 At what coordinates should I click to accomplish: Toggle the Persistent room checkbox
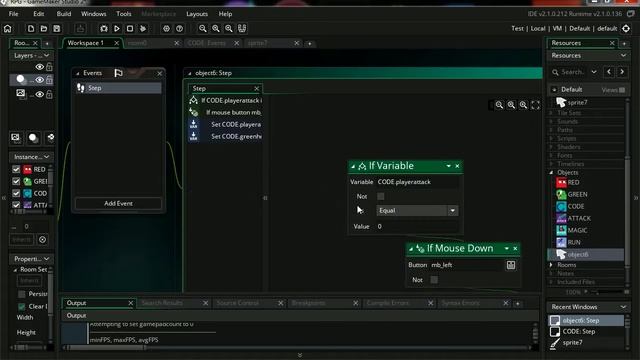pyautogui.click(x=22, y=294)
